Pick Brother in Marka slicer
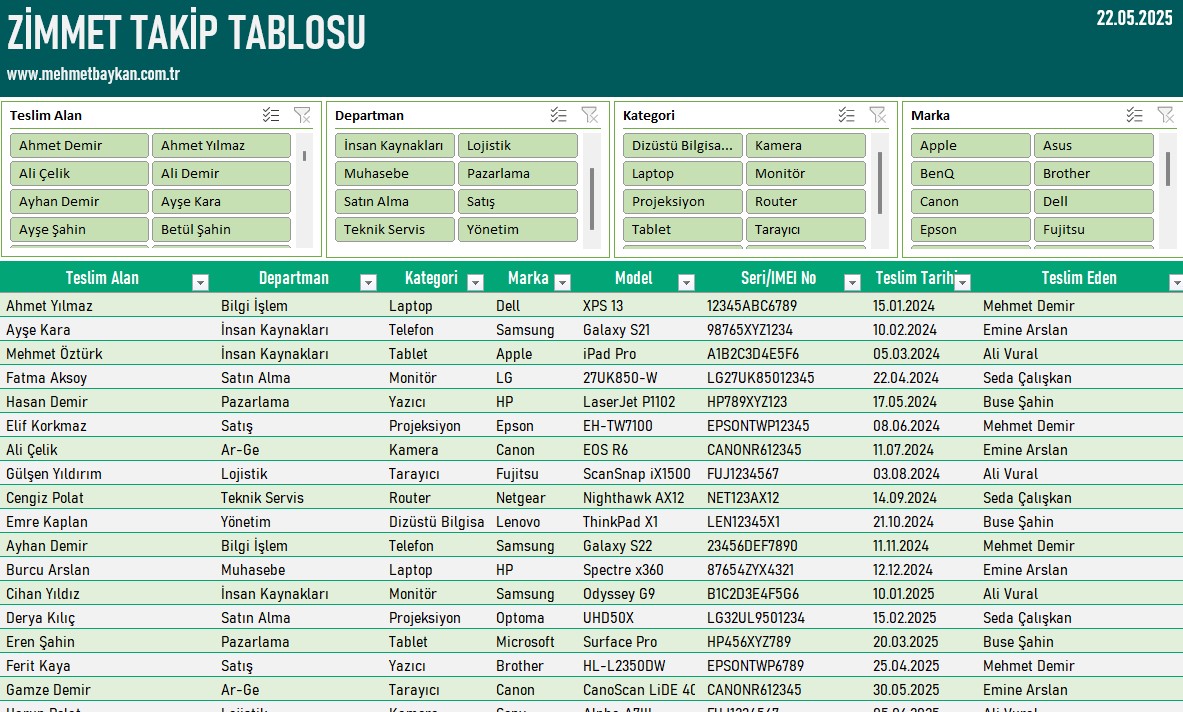Screen dimensions: 1183x712 point(1094,173)
